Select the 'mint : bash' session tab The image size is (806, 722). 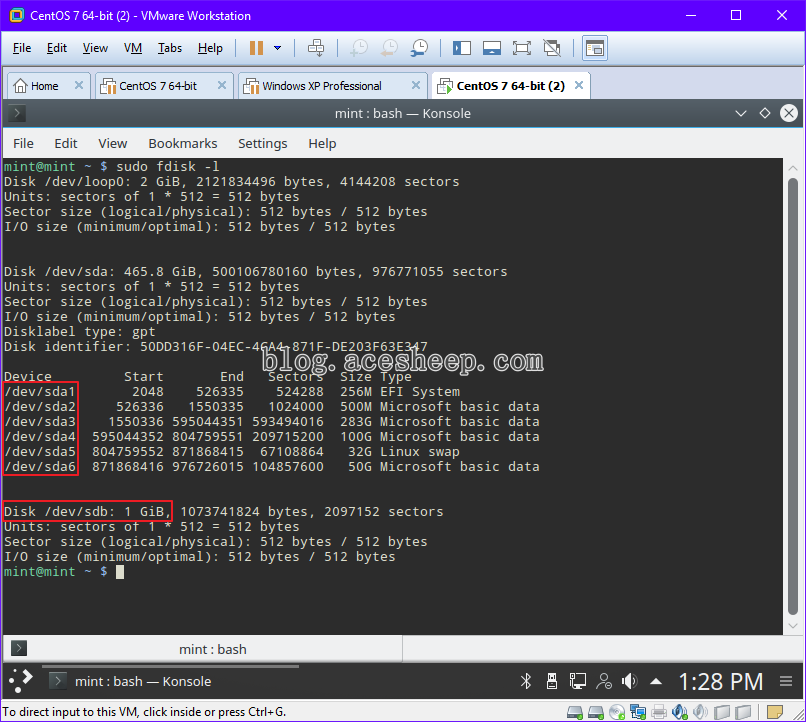coord(204,649)
